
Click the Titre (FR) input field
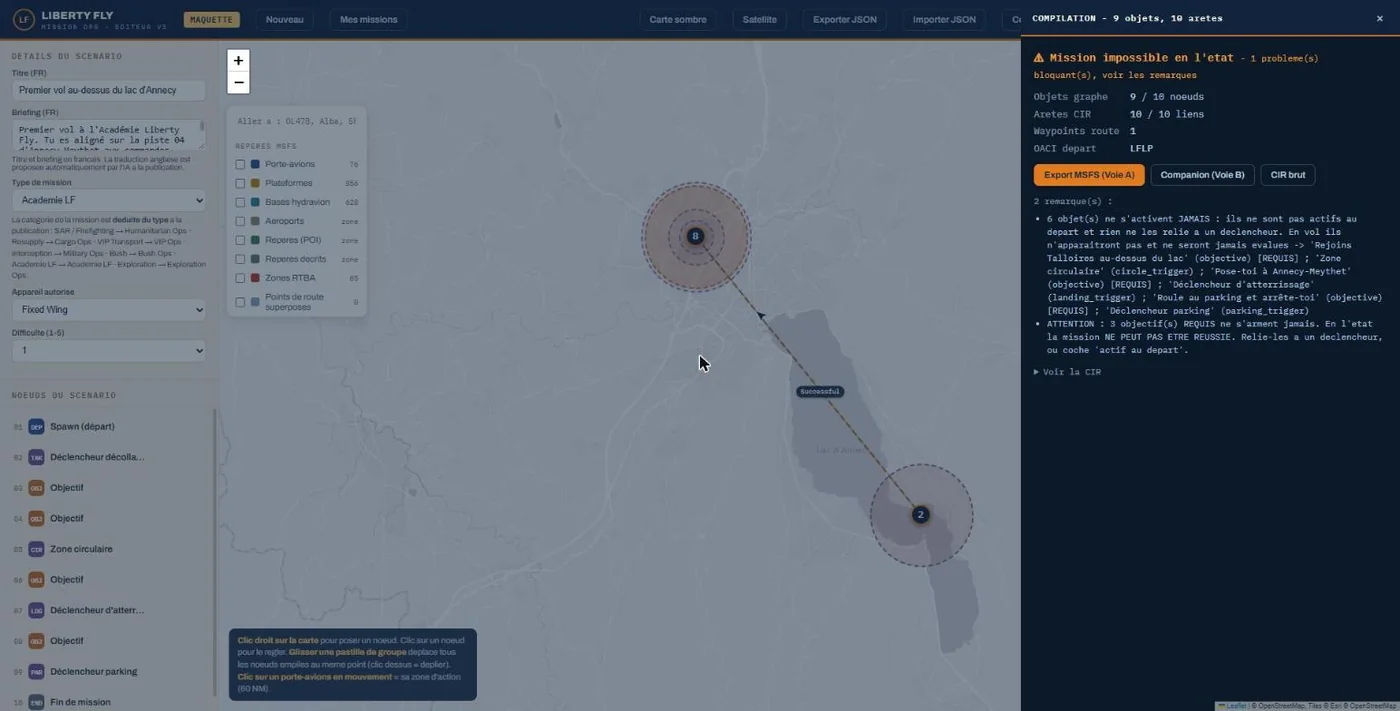coord(108,90)
